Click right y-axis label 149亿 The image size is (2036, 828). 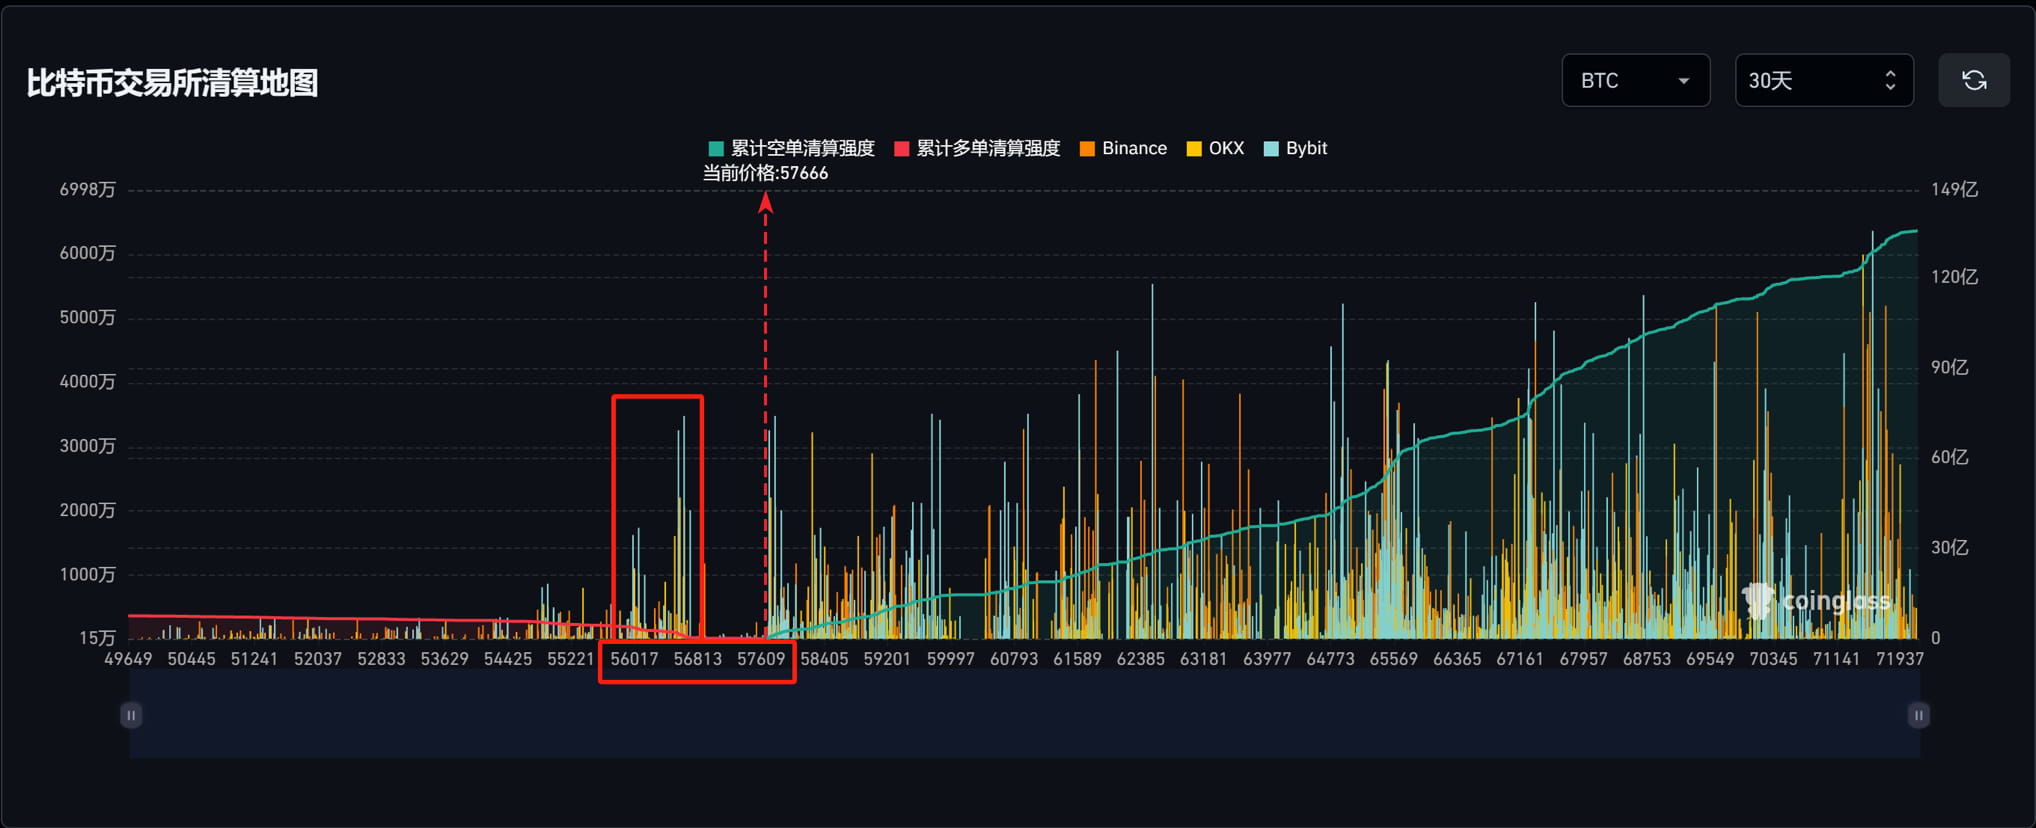coord(1954,189)
